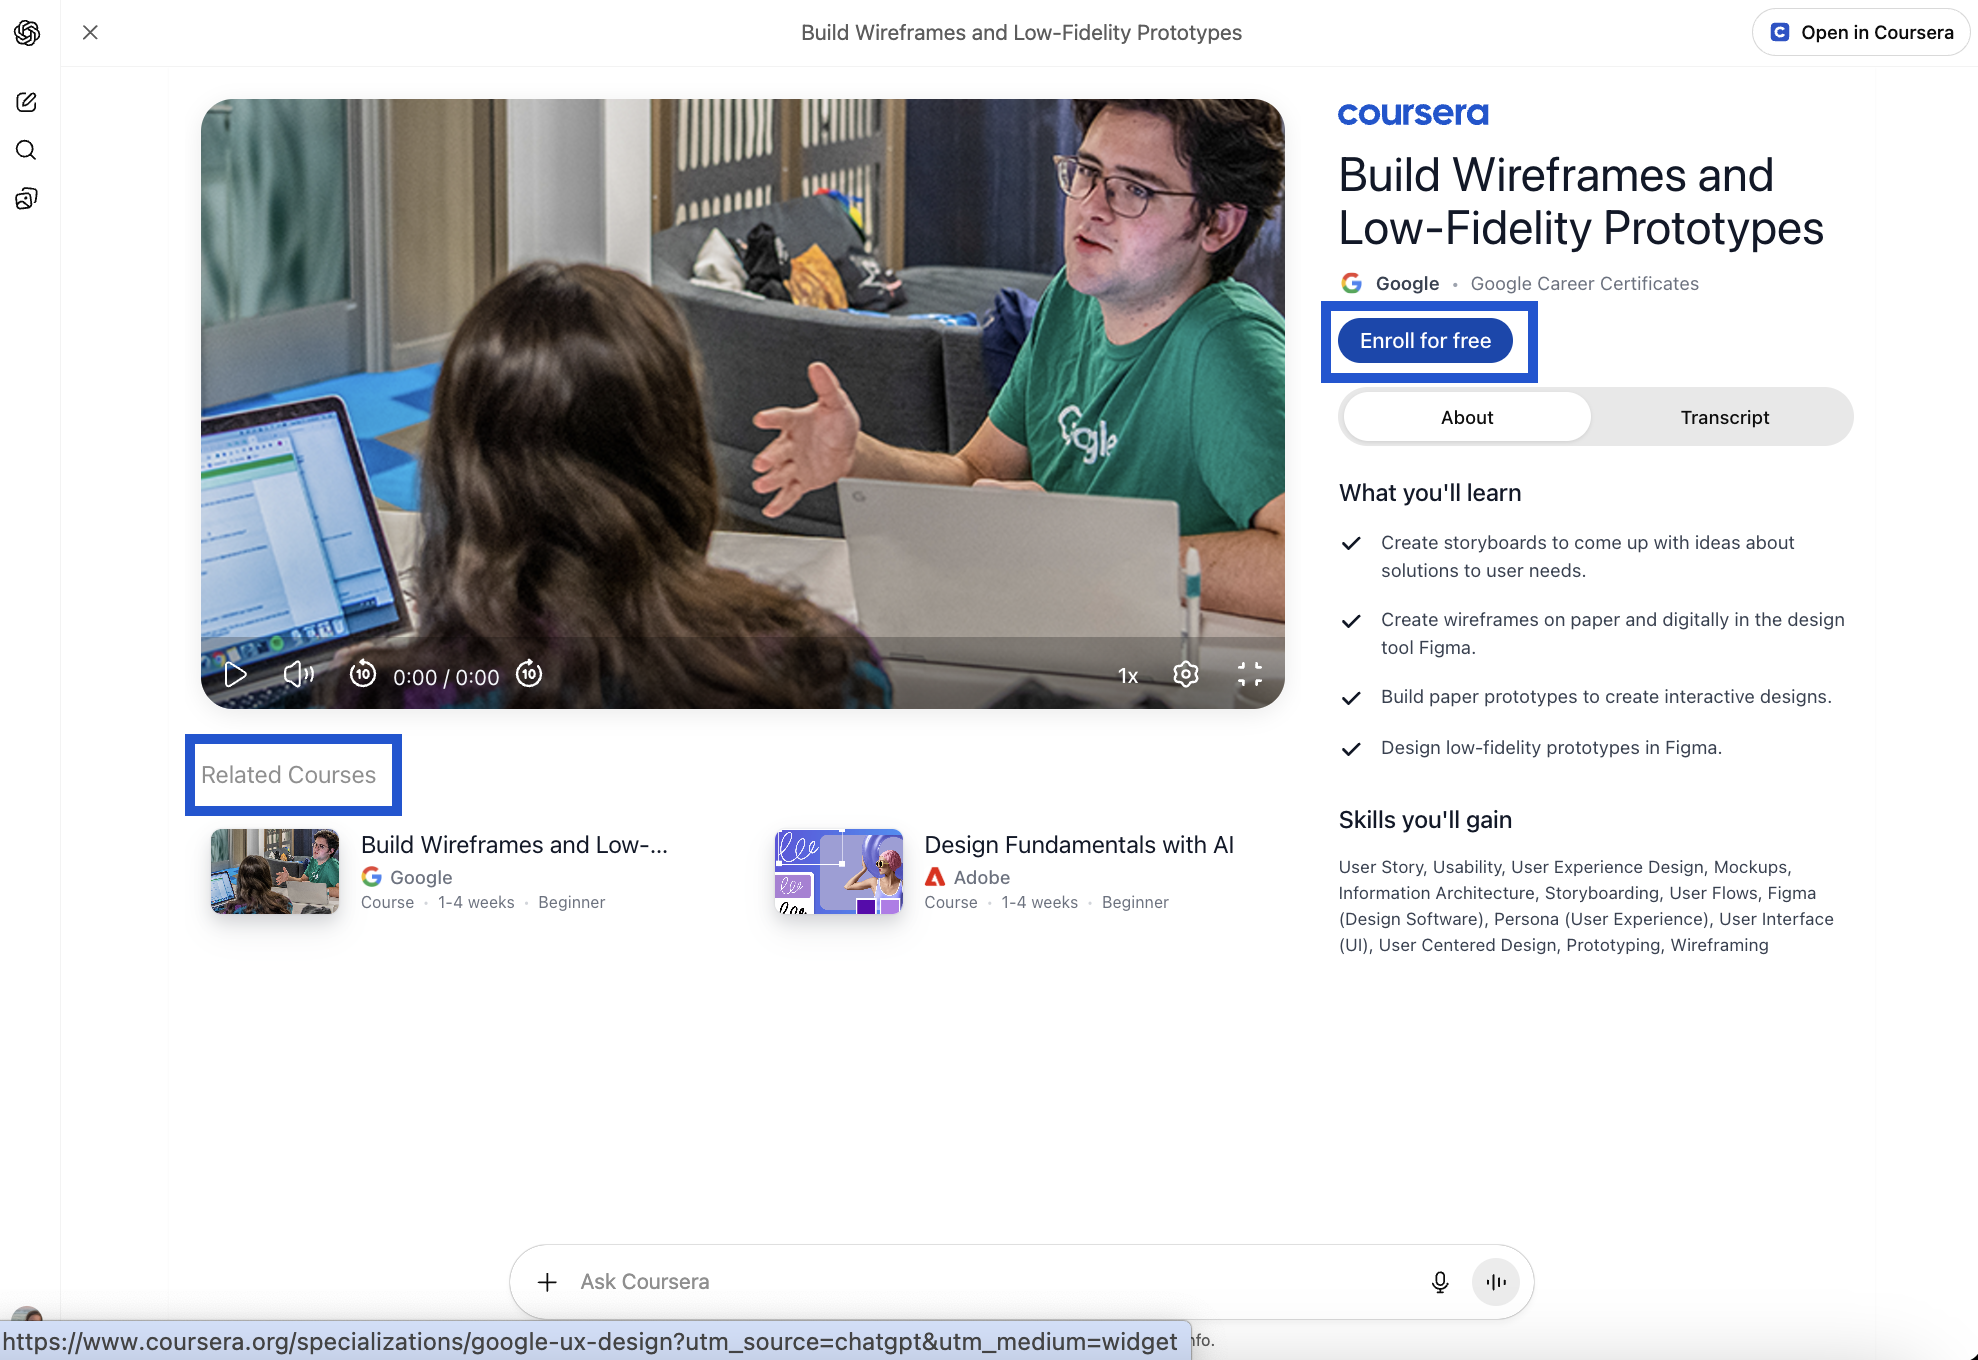Open the course in Coursera
Screen dimensions: 1978x1360
[1860, 31]
